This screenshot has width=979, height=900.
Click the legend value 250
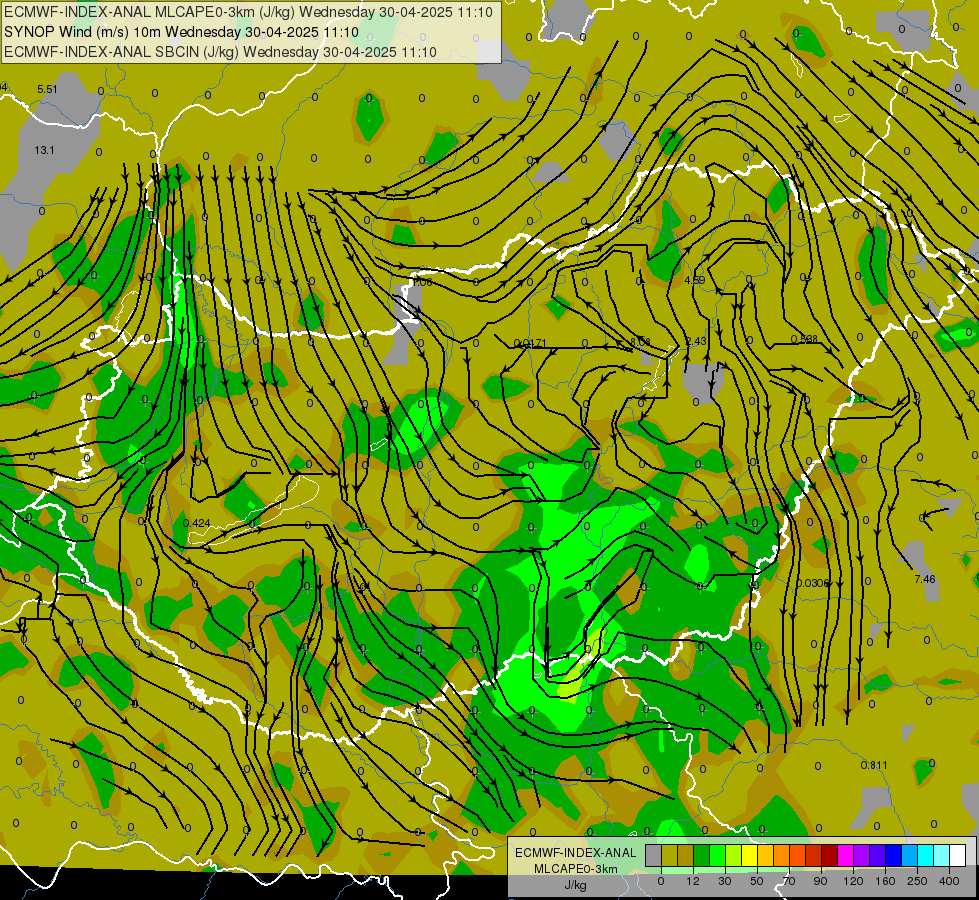917,881
